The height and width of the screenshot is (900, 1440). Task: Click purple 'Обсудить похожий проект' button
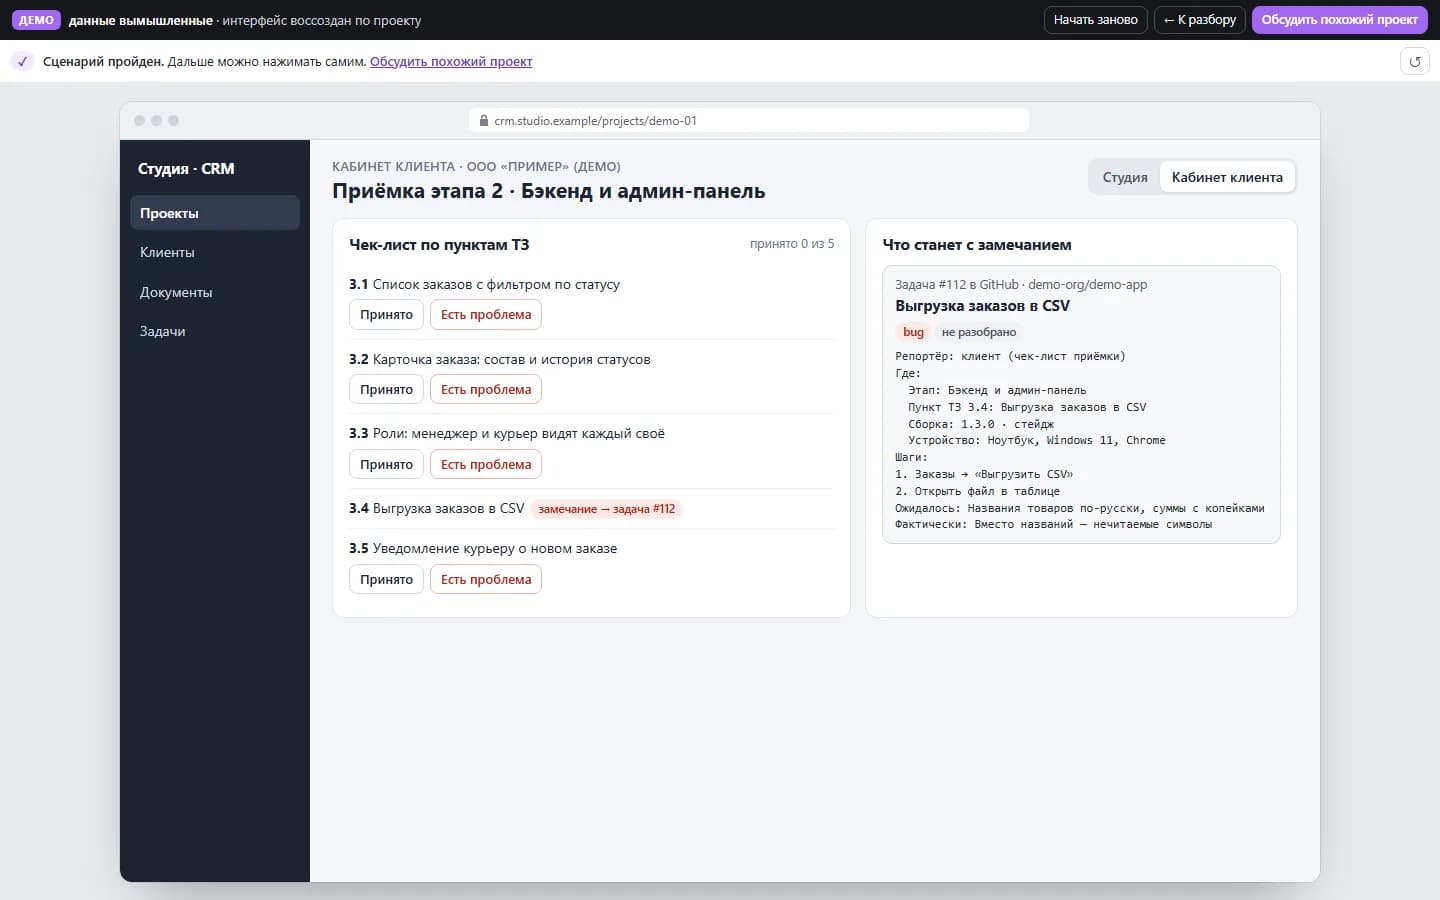coord(1339,20)
